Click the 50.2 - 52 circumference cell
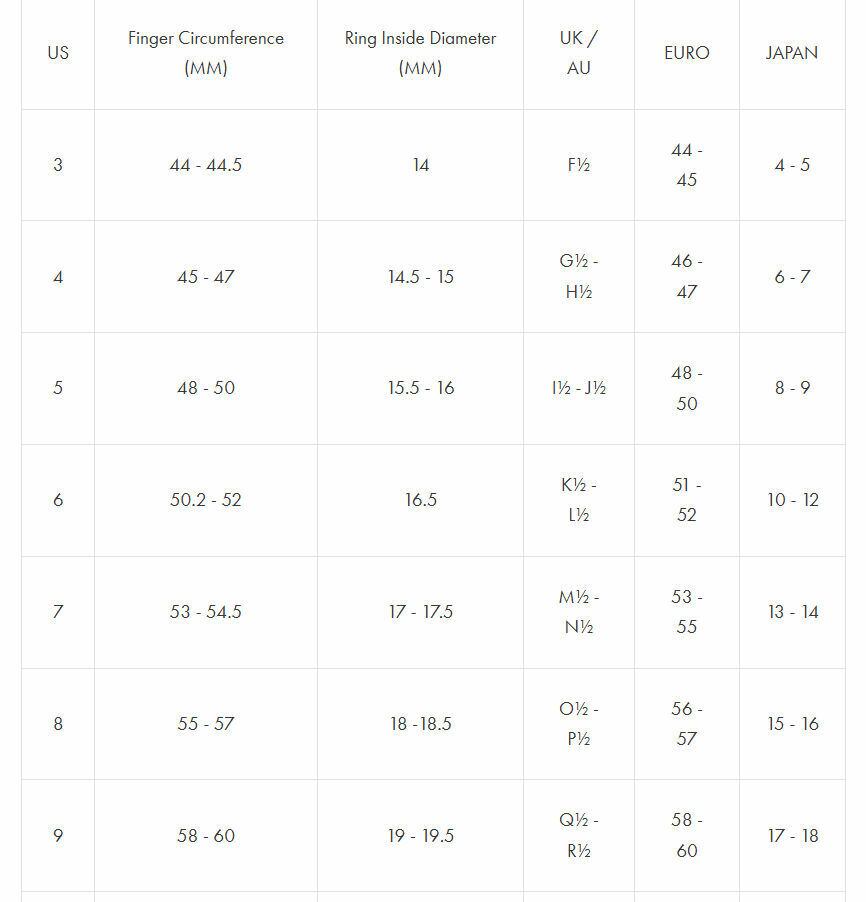This screenshot has height=902, width=866. coord(206,500)
